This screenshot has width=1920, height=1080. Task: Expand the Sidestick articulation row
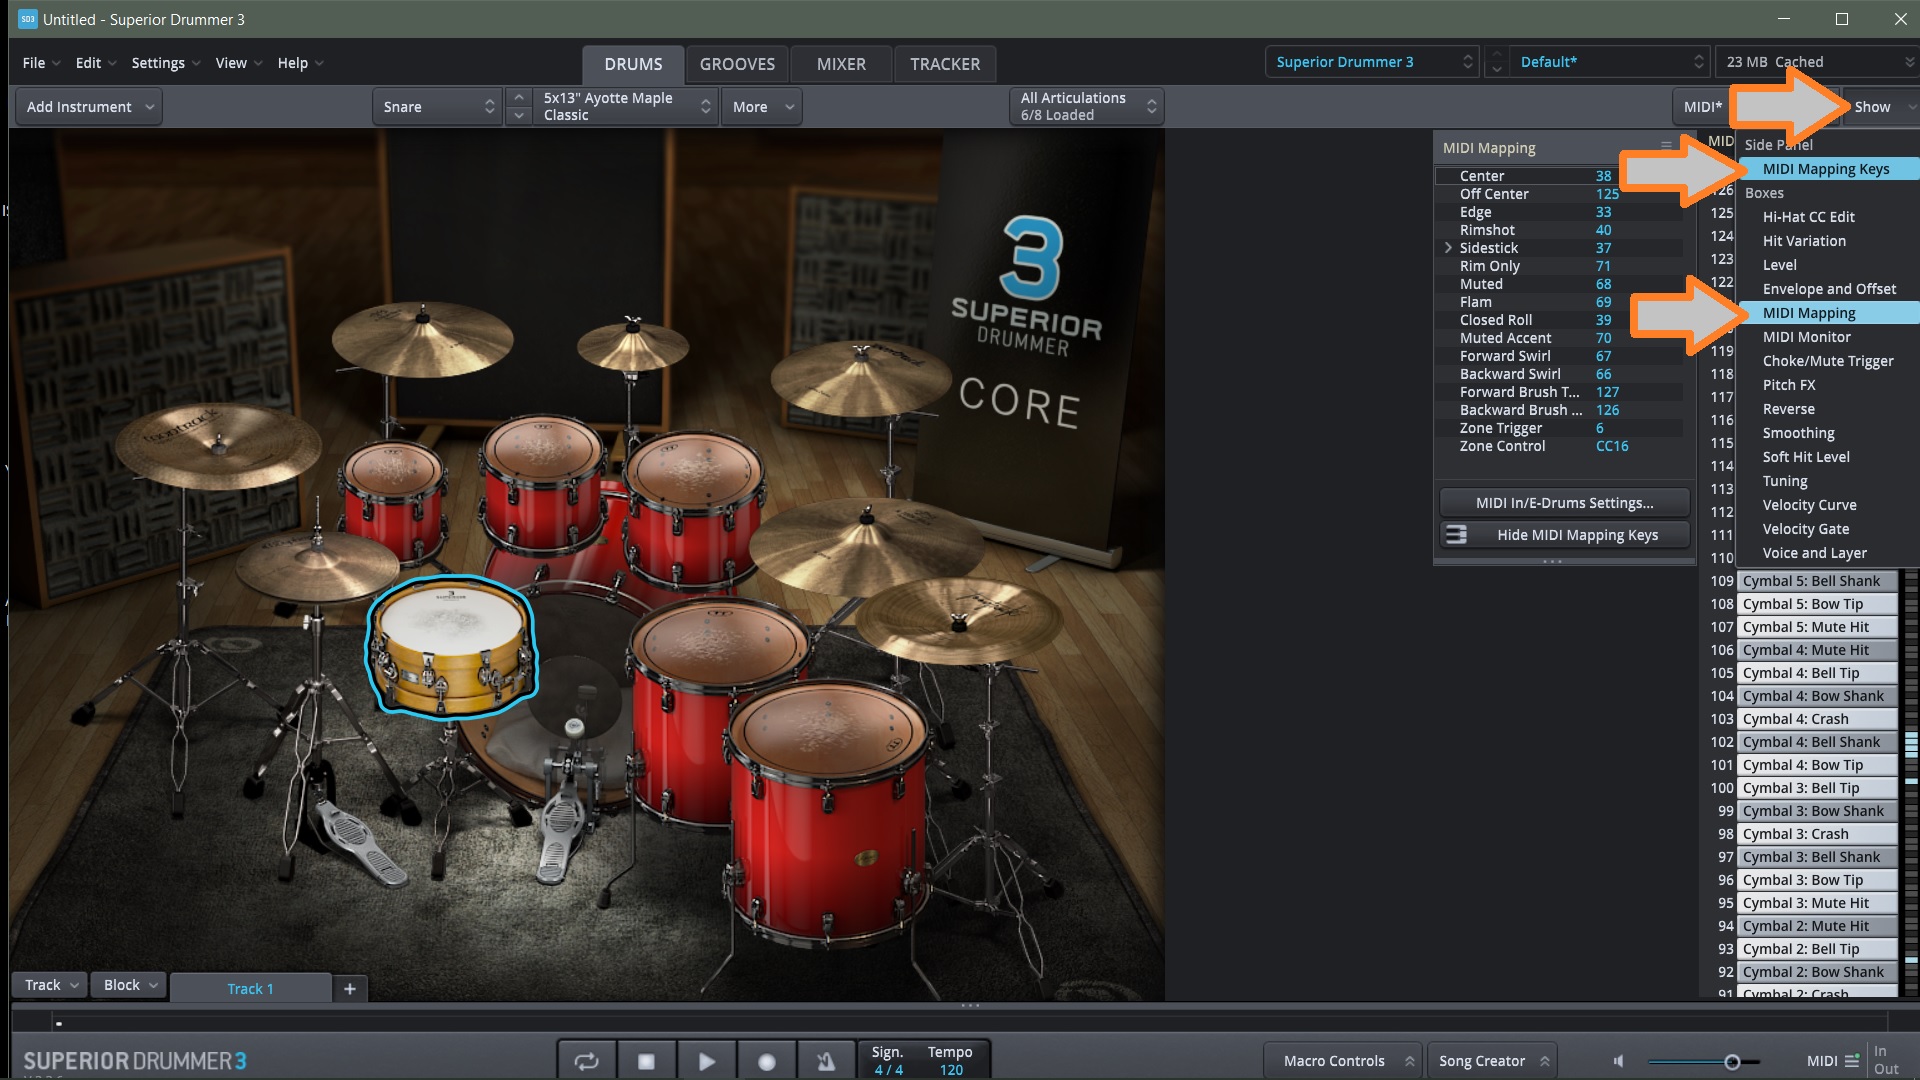pyautogui.click(x=1448, y=248)
